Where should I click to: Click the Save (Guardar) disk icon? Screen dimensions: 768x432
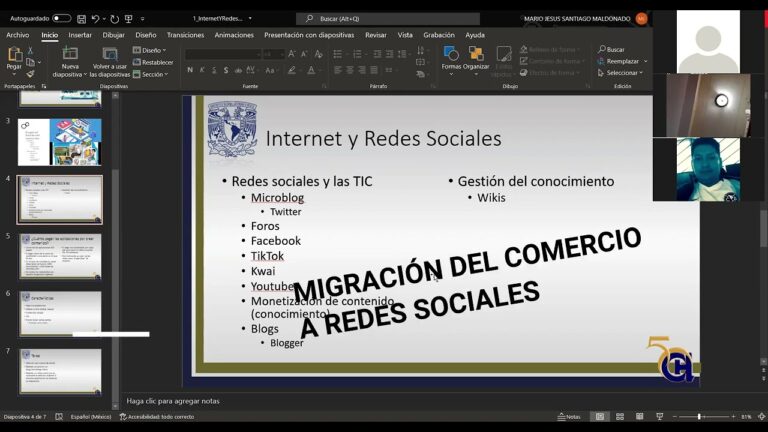tap(81, 19)
